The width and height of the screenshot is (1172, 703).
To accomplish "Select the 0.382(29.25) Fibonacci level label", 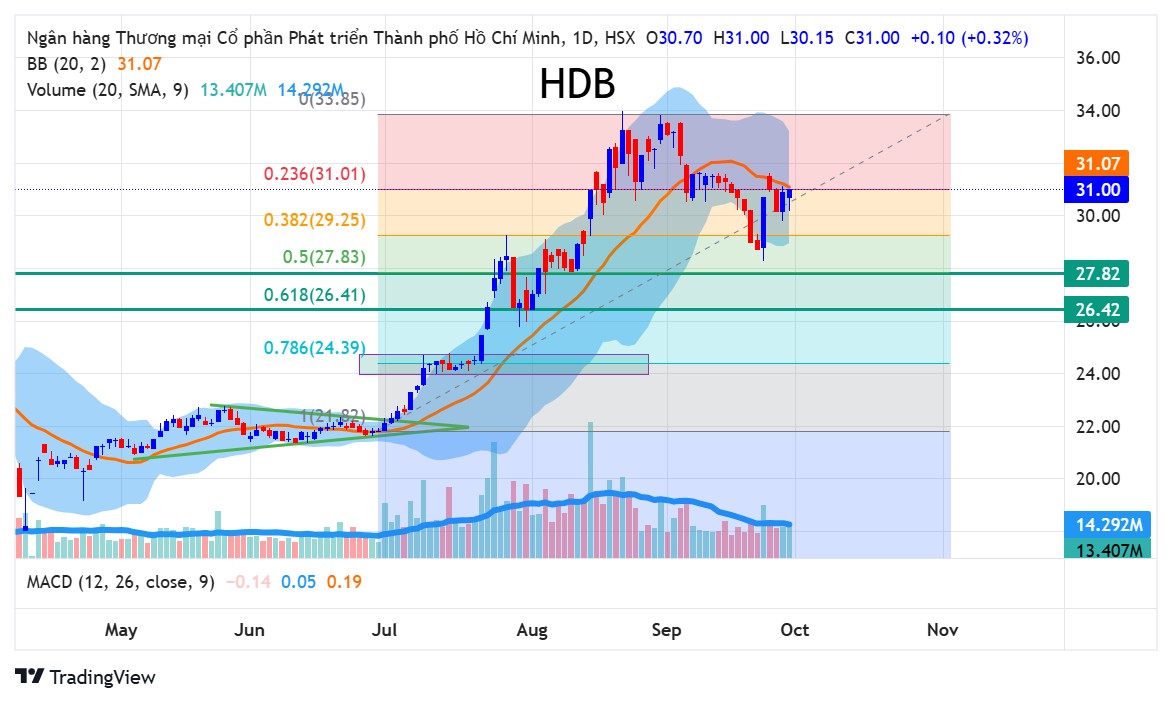I will (x=315, y=220).
